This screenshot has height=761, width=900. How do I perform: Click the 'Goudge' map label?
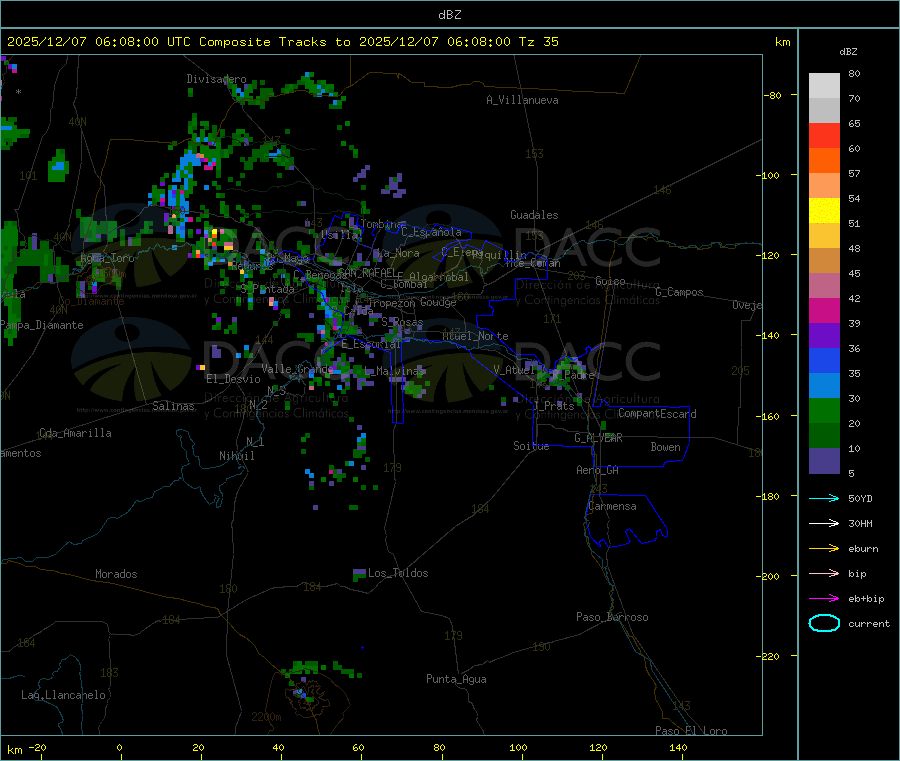pyautogui.click(x=438, y=302)
